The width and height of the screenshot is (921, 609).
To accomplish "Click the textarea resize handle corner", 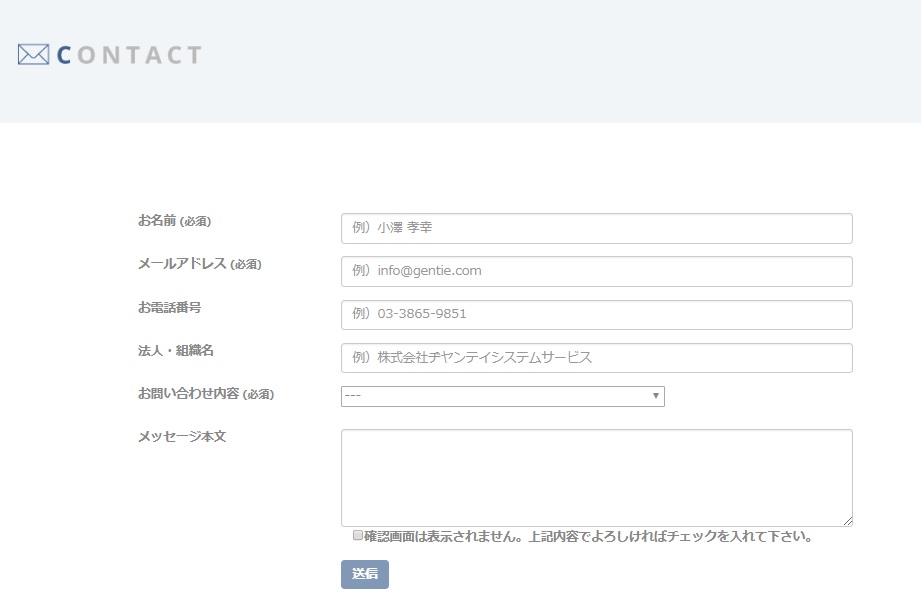I will pyautogui.click(x=848, y=521).
